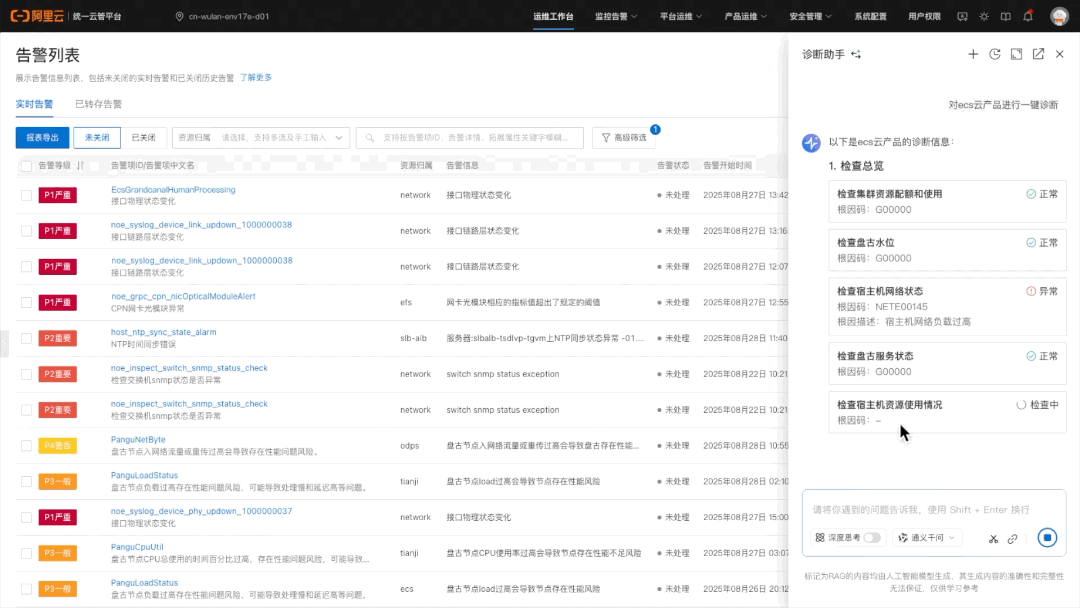The width and height of the screenshot is (1080, 608).
Task: Click the feedback message icon in header
Action: (x=962, y=17)
